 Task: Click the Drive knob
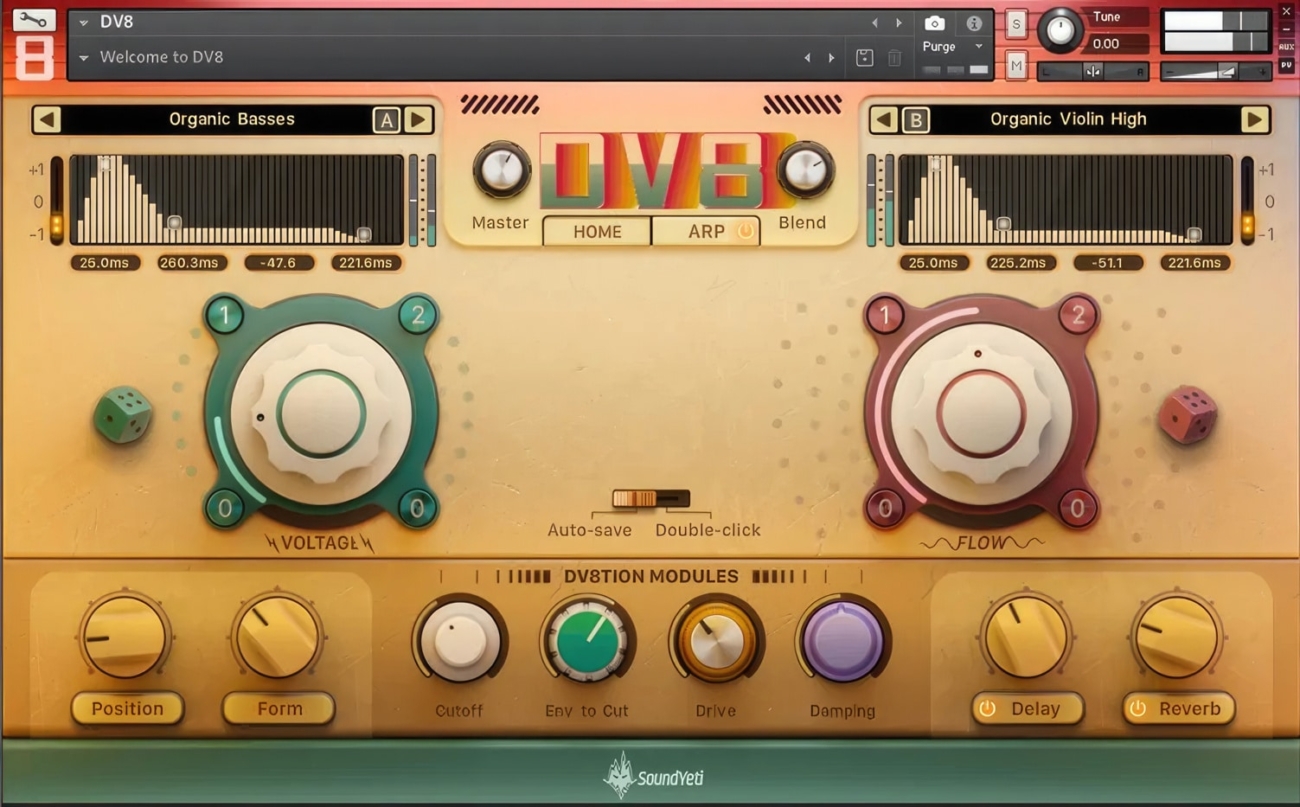click(716, 641)
